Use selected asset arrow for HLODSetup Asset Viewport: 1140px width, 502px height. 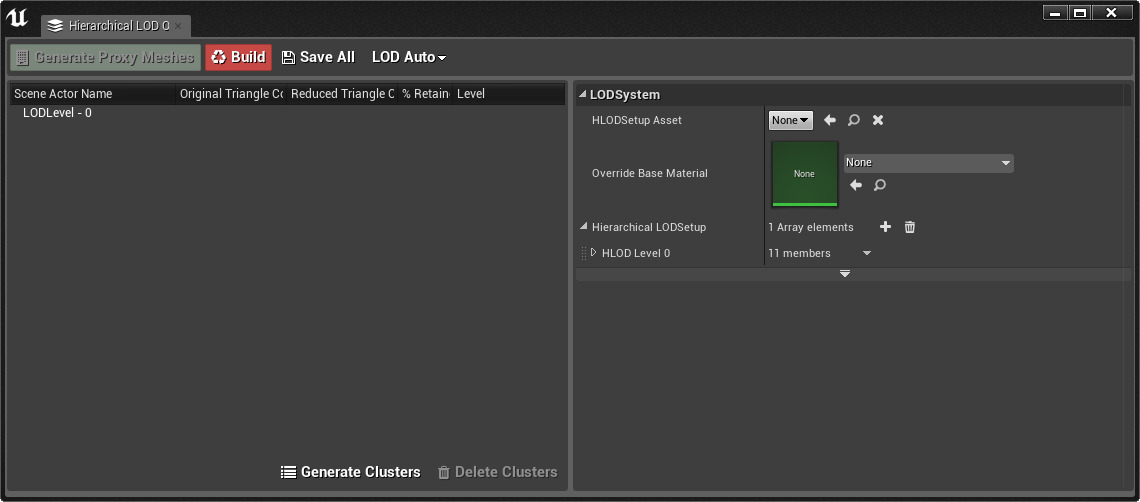[830, 120]
